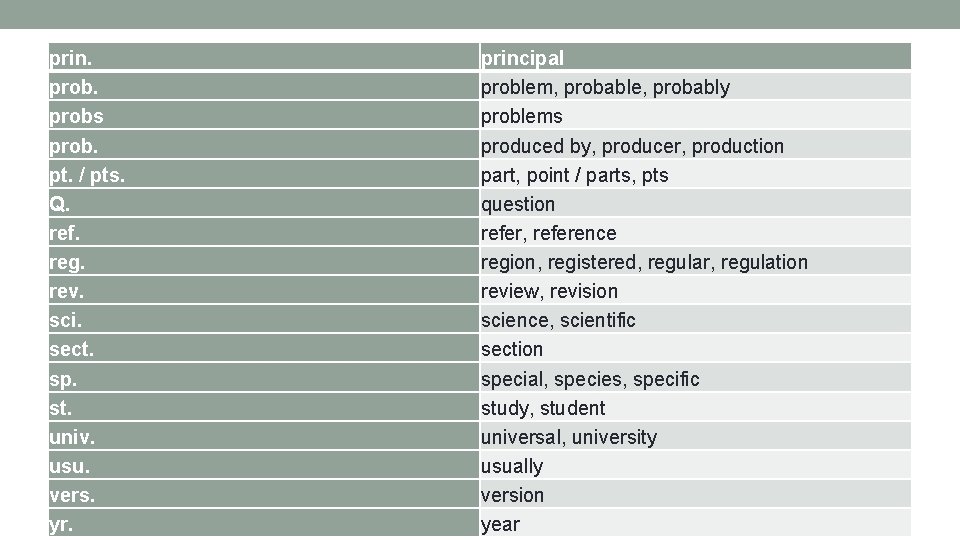Click the "version" definition cell
This screenshot has width=960, height=540.
512,495
